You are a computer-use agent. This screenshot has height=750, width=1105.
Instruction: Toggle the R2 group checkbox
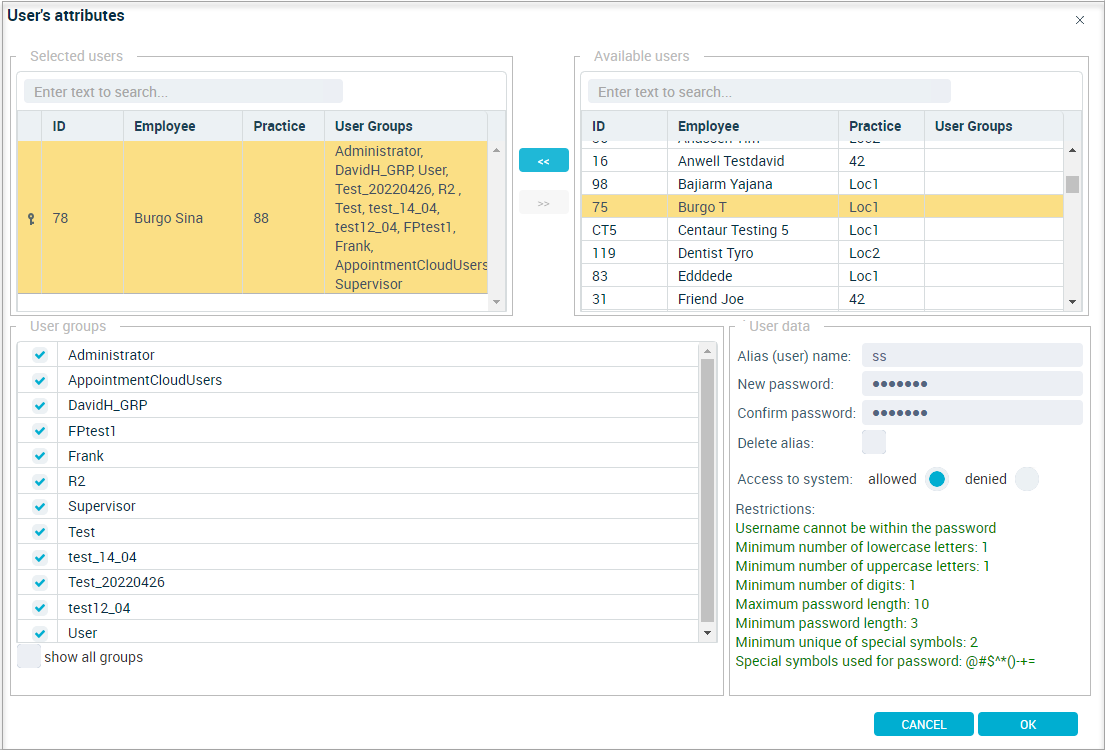tap(40, 481)
